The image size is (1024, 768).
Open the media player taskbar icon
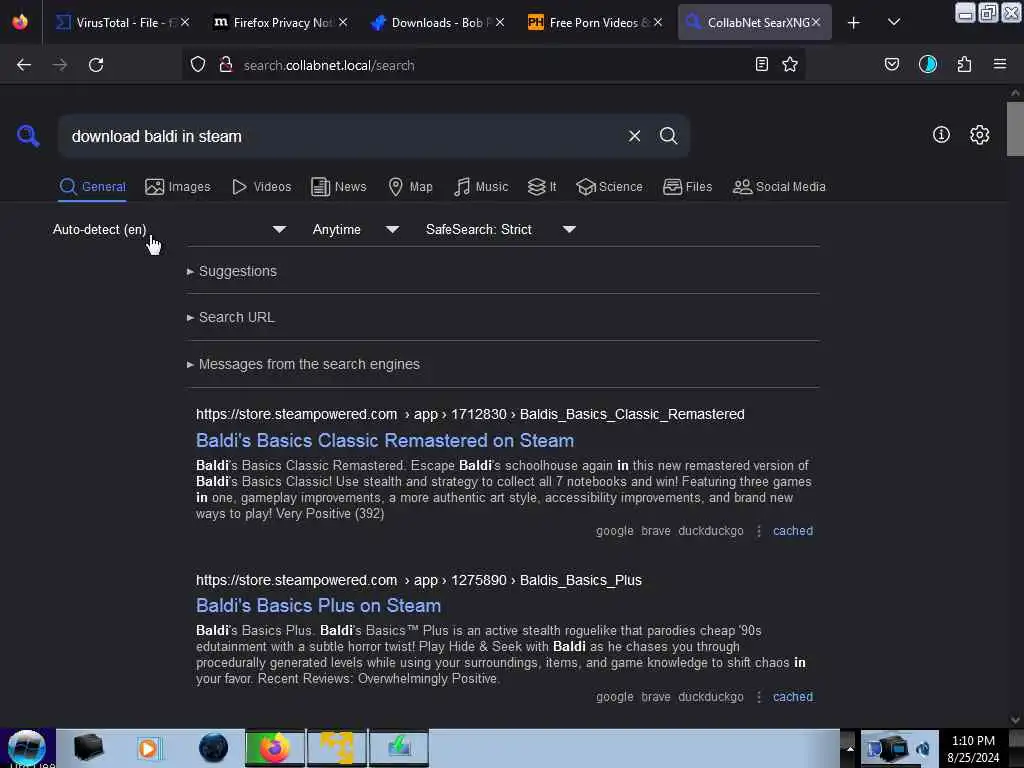tap(148, 748)
